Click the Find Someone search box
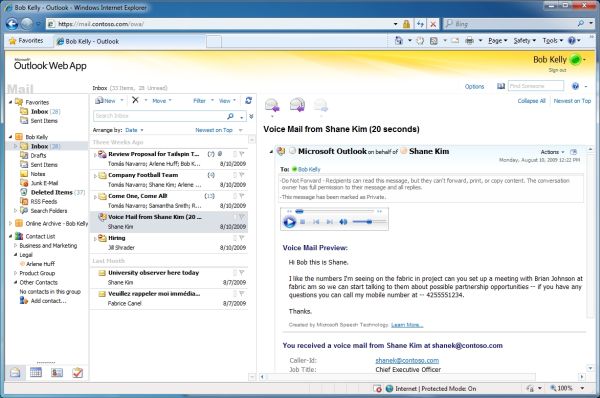Screen dimensions: 600x398 coord(536,86)
